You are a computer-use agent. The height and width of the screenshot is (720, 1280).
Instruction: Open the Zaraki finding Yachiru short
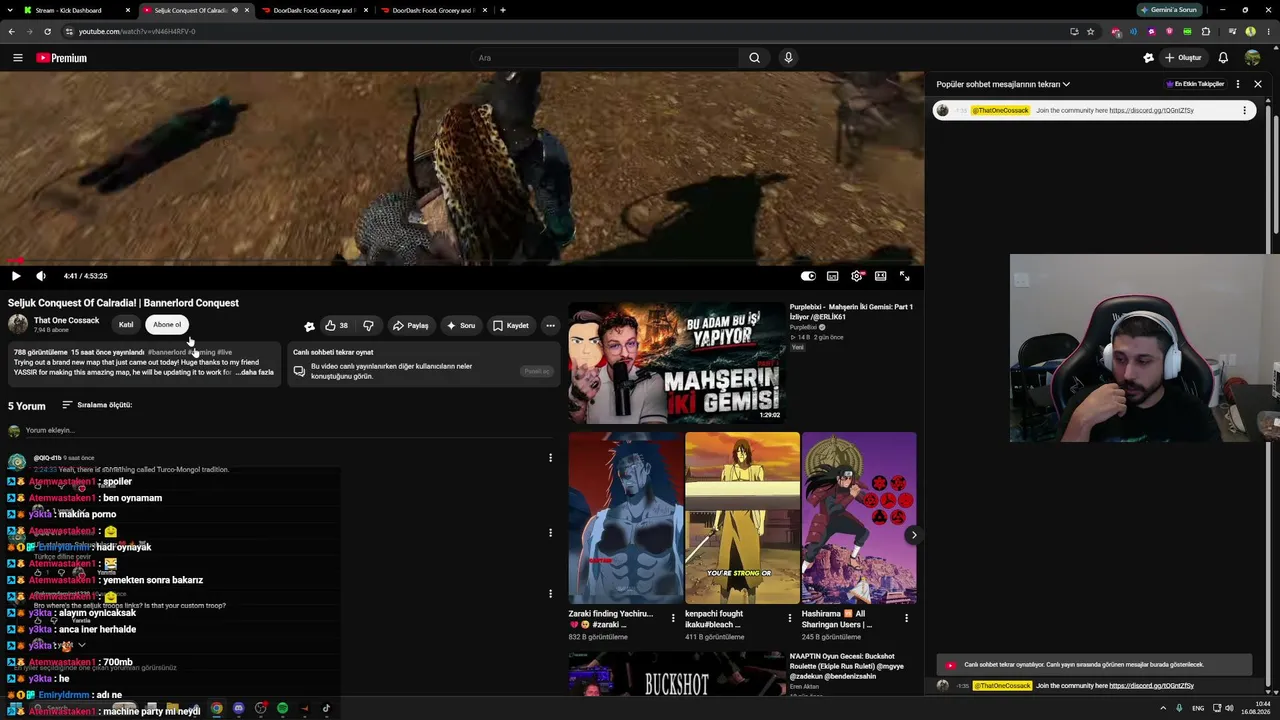[626, 518]
